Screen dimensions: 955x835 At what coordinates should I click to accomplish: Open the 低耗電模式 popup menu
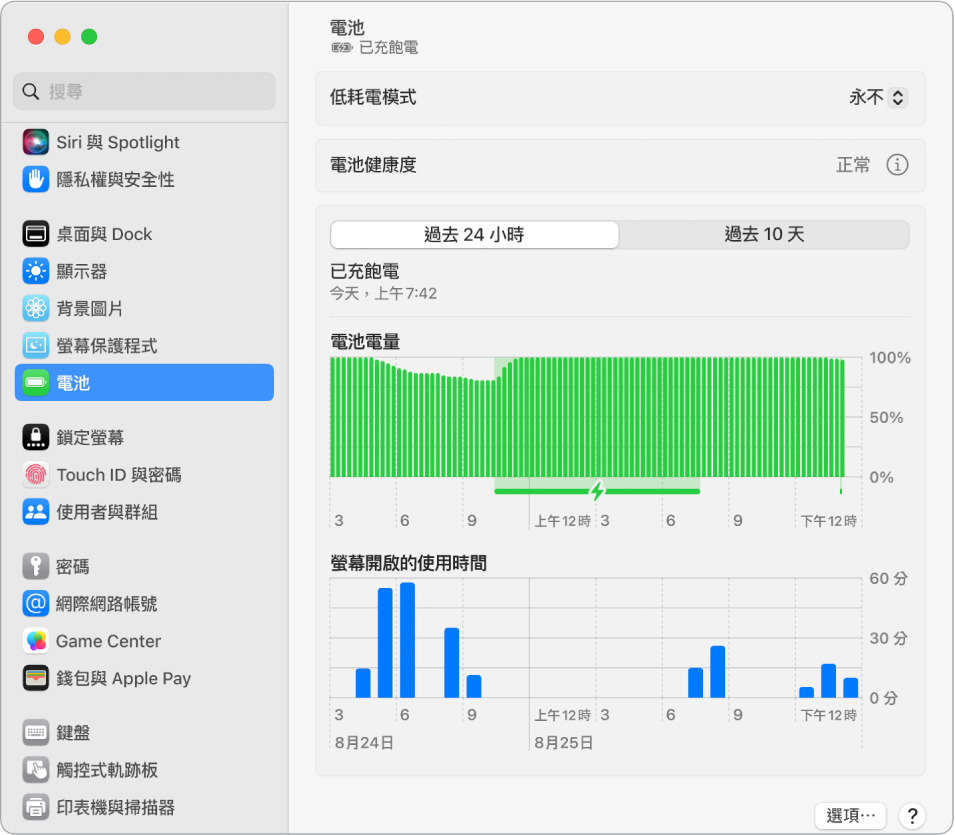coord(877,98)
